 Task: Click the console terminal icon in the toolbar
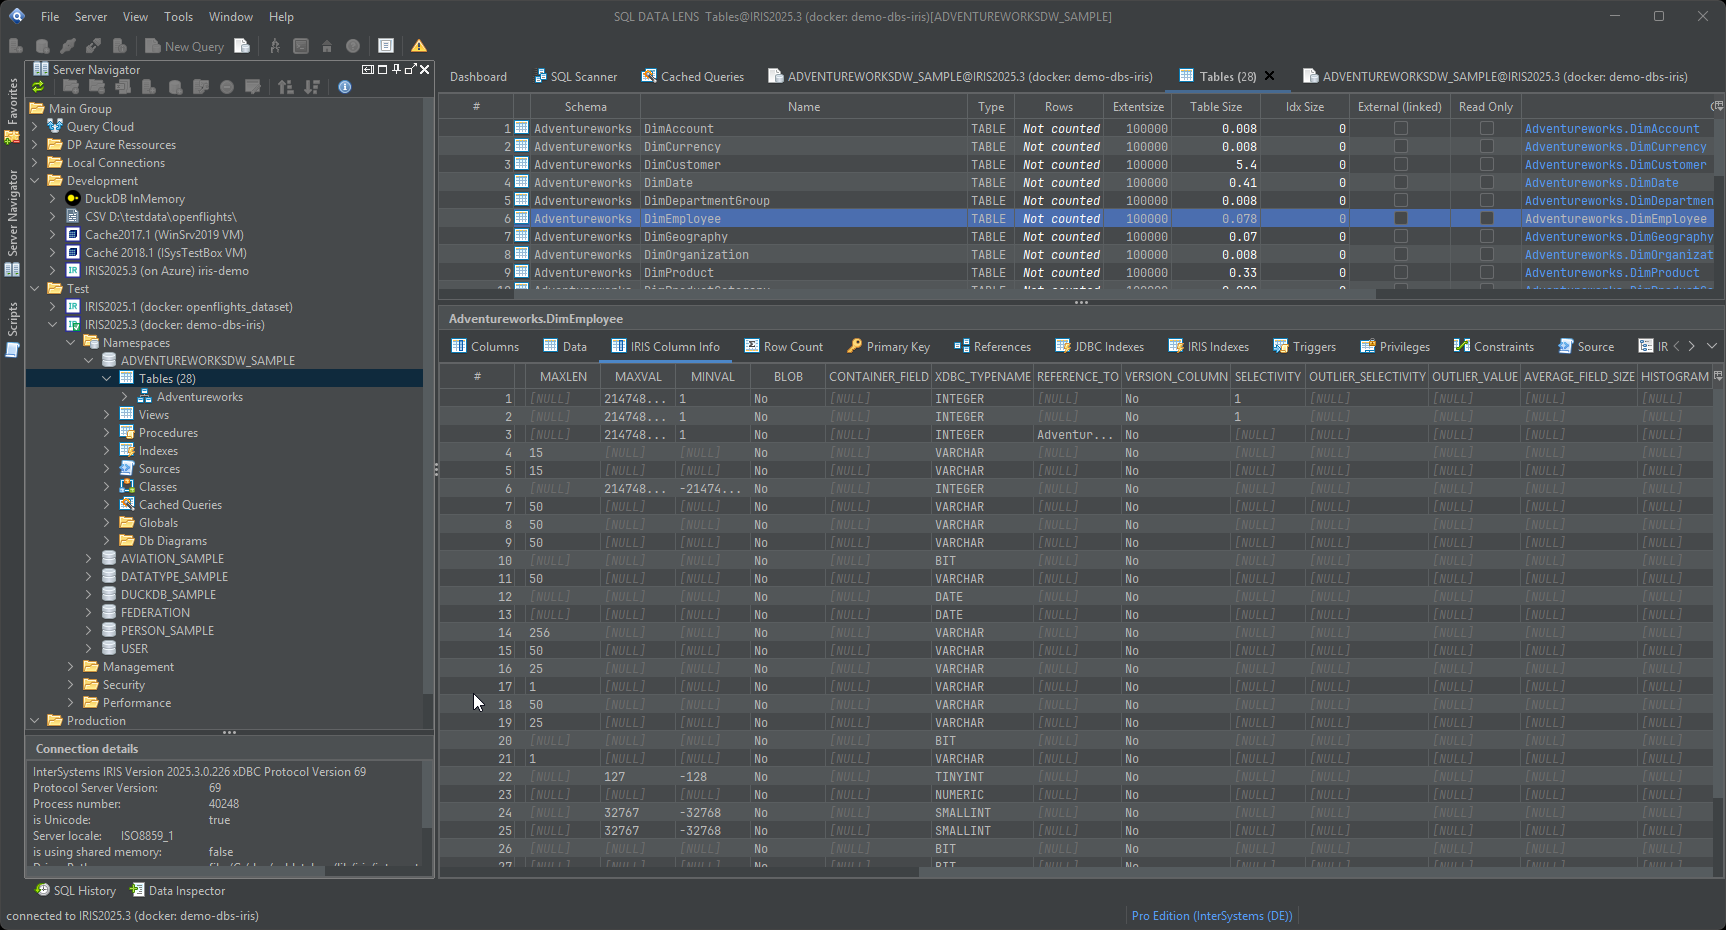(301, 46)
